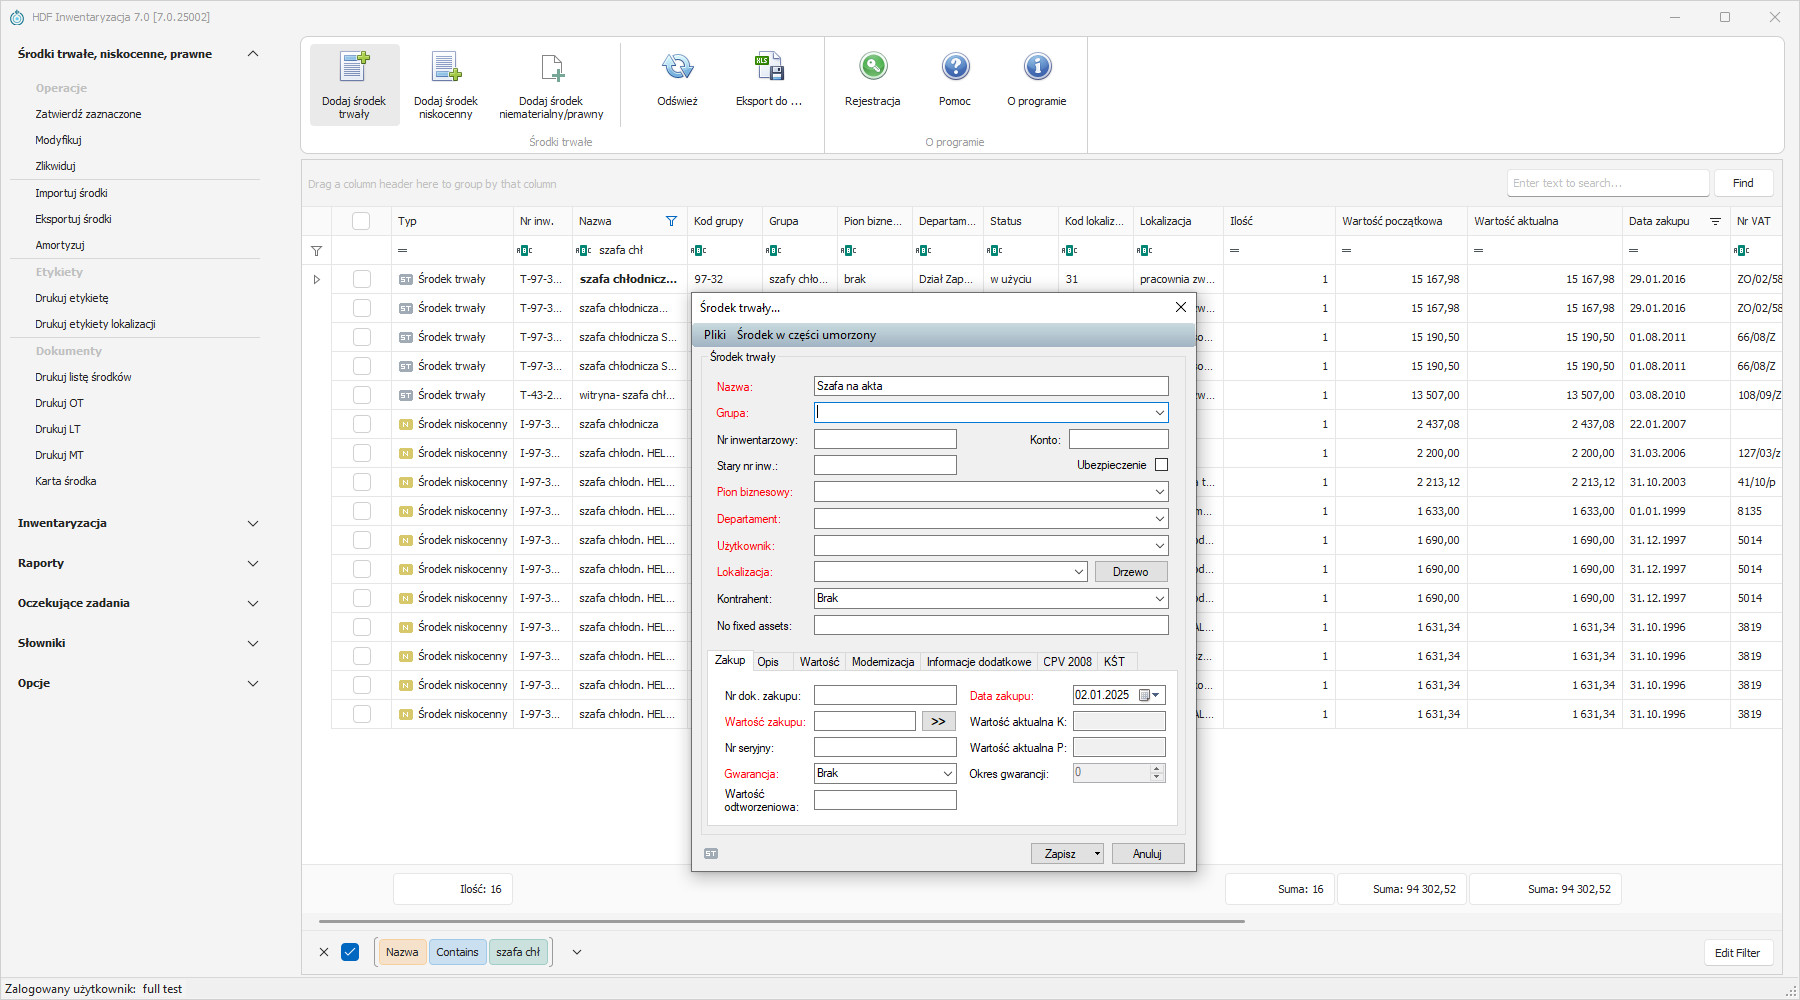
Task: Click the Nazwa column filter icon
Action: [671, 221]
